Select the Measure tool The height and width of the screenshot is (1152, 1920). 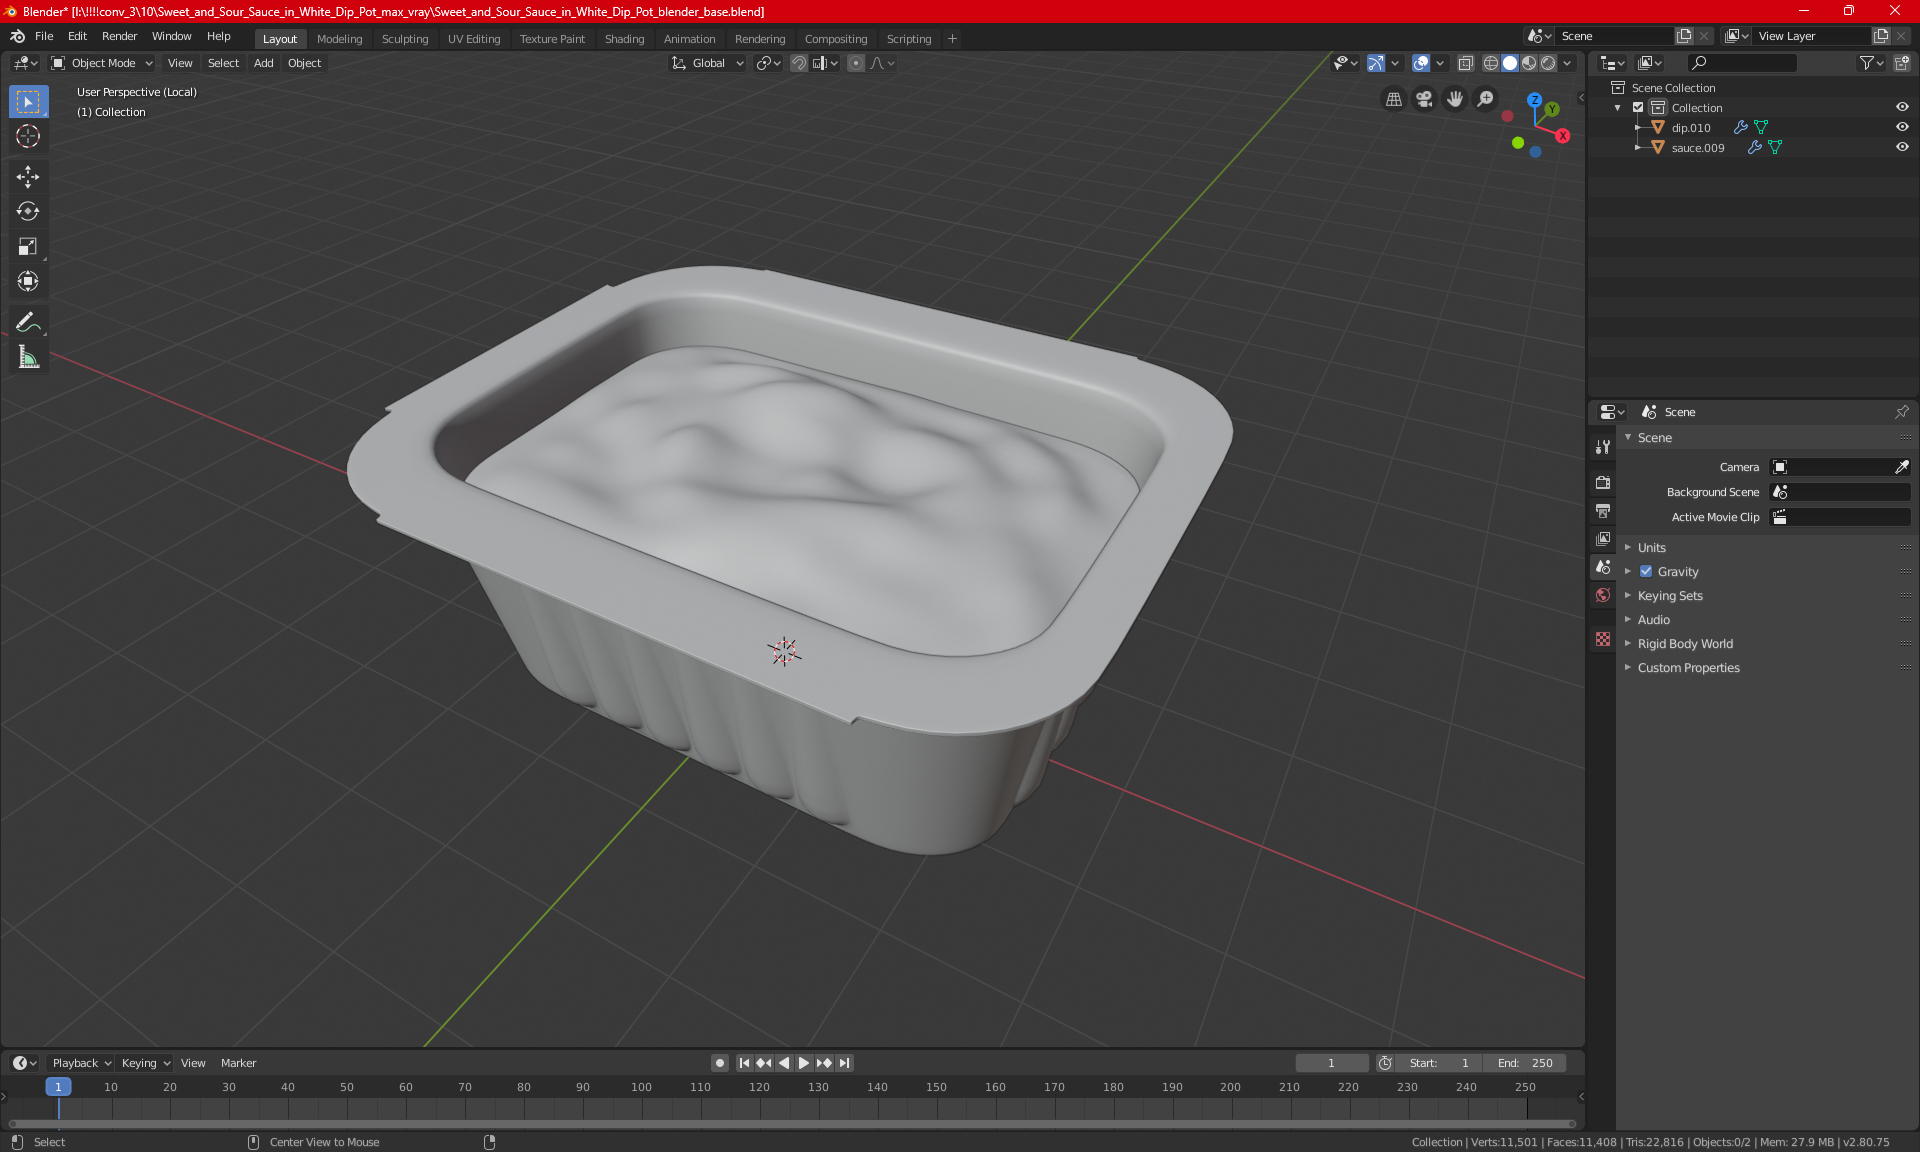(x=28, y=357)
